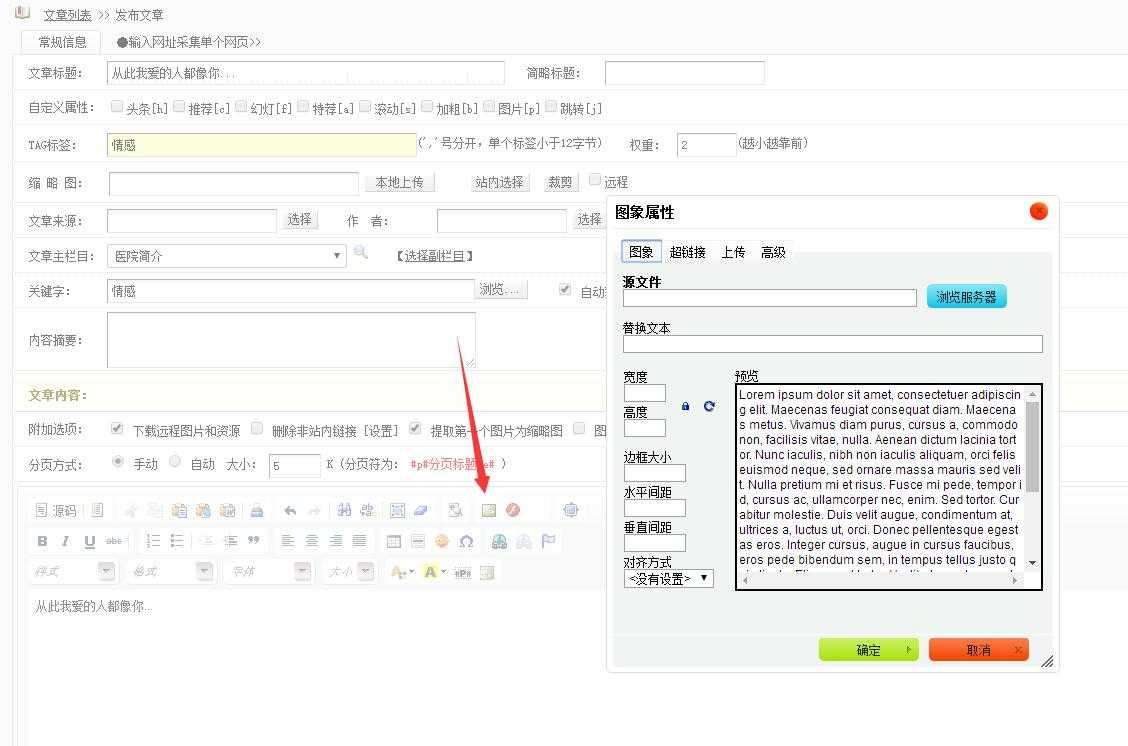1128x746 pixels.
Task: Click the block quote icon
Action: point(253,541)
